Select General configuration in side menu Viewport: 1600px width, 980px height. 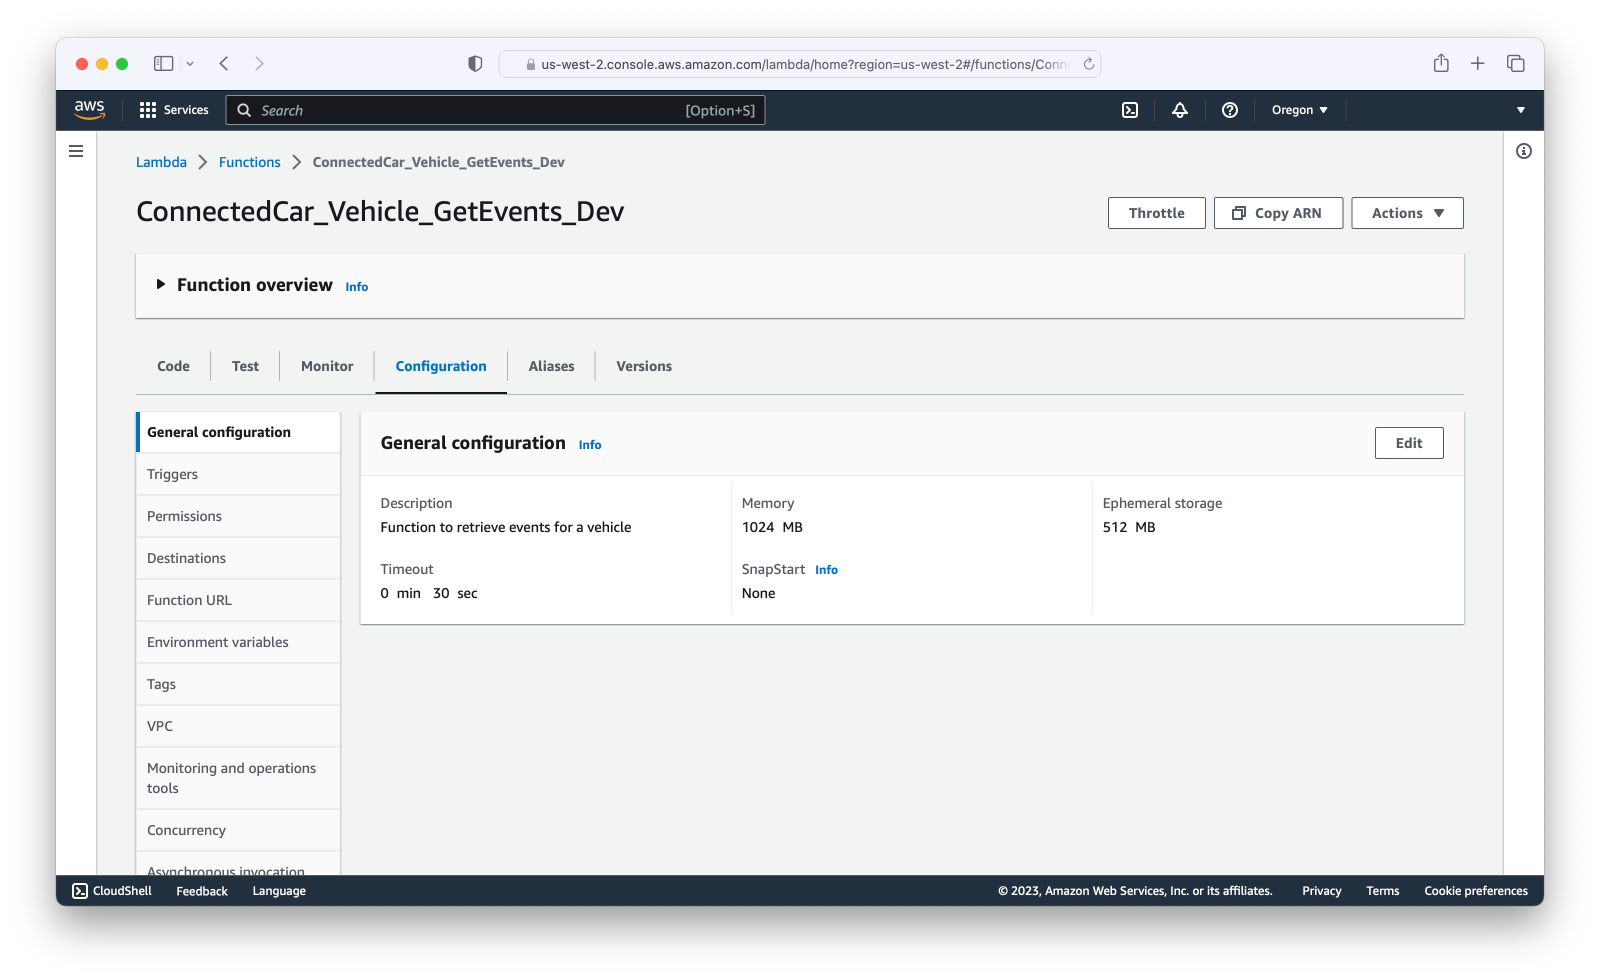(x=238, y=432)
